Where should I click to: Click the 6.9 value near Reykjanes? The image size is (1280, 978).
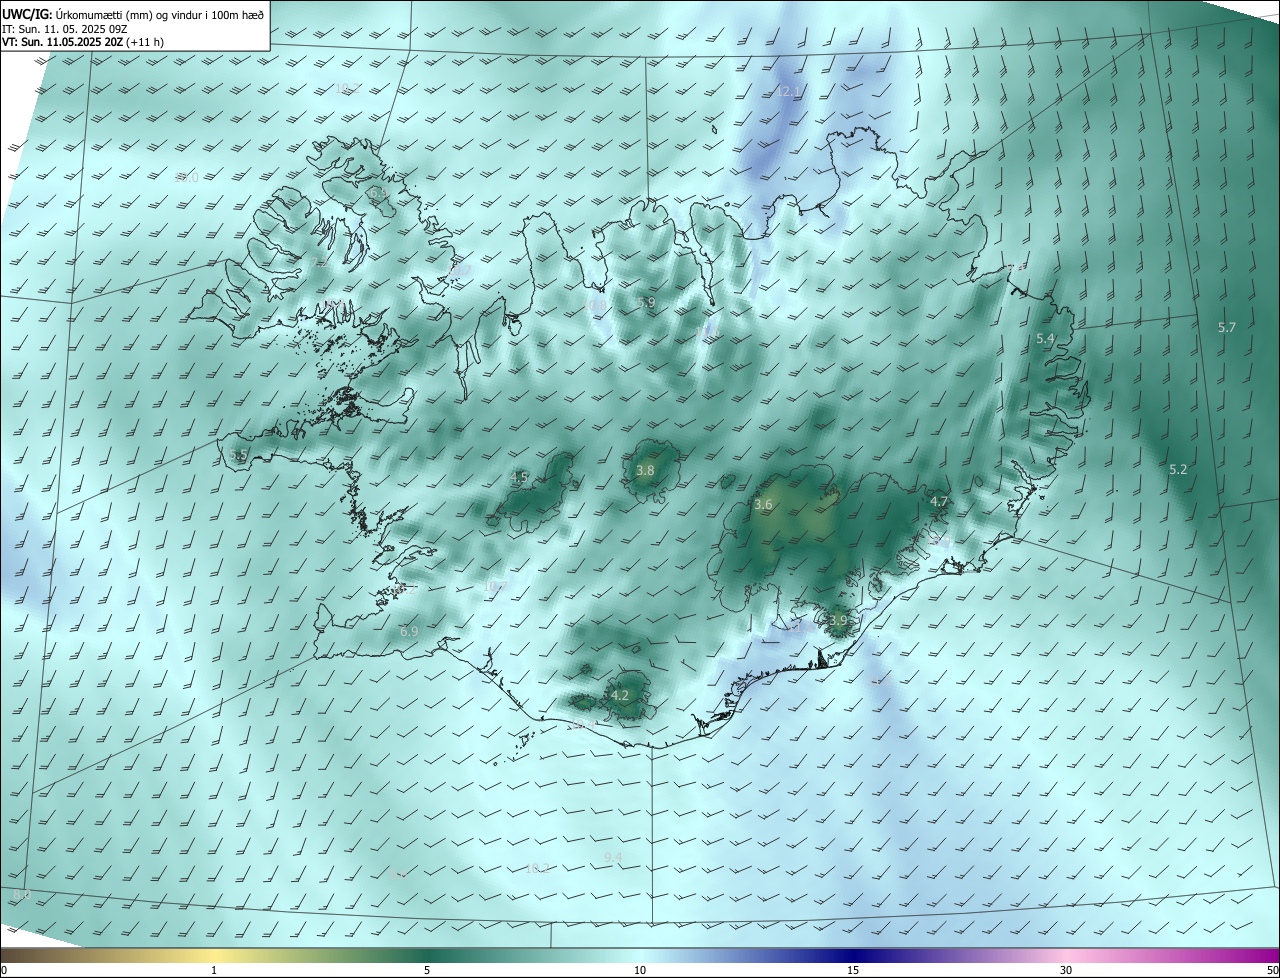click(x=408, y=631)
